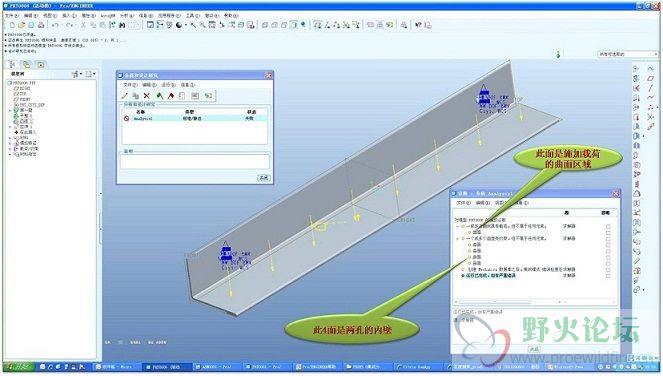Tick the second ignore checkbox in diagnostics dialog
663x376 pixels.
pyautogui.click(x=608, y=233)
